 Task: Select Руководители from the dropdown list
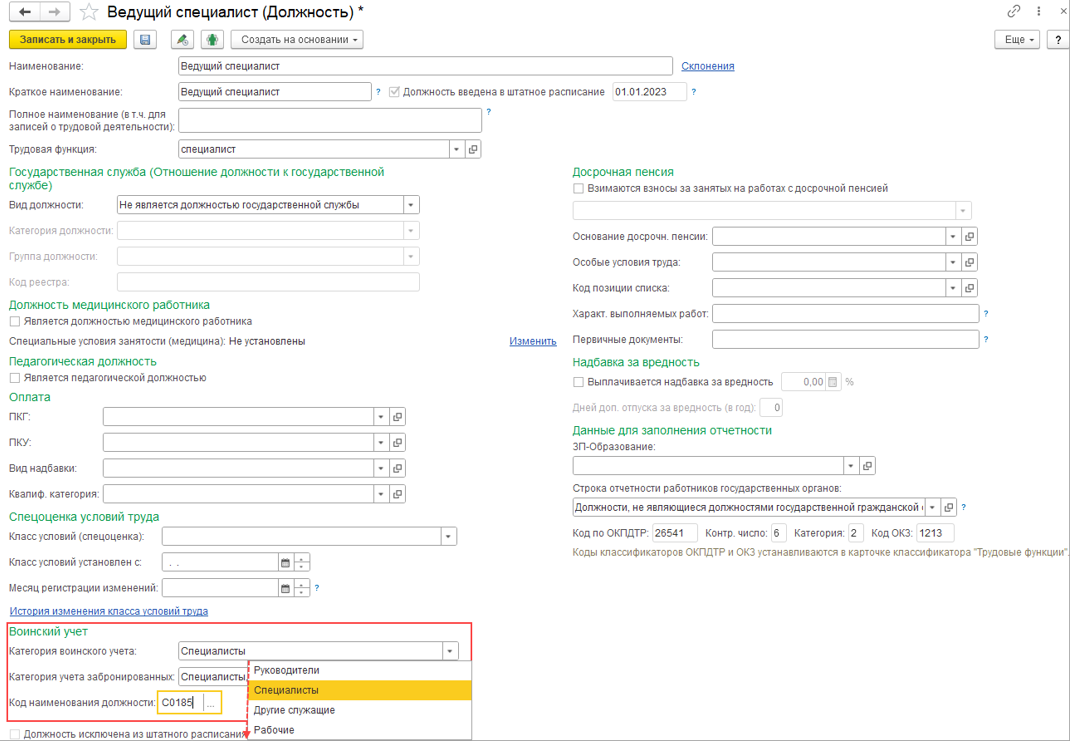(x=287, y=670)
